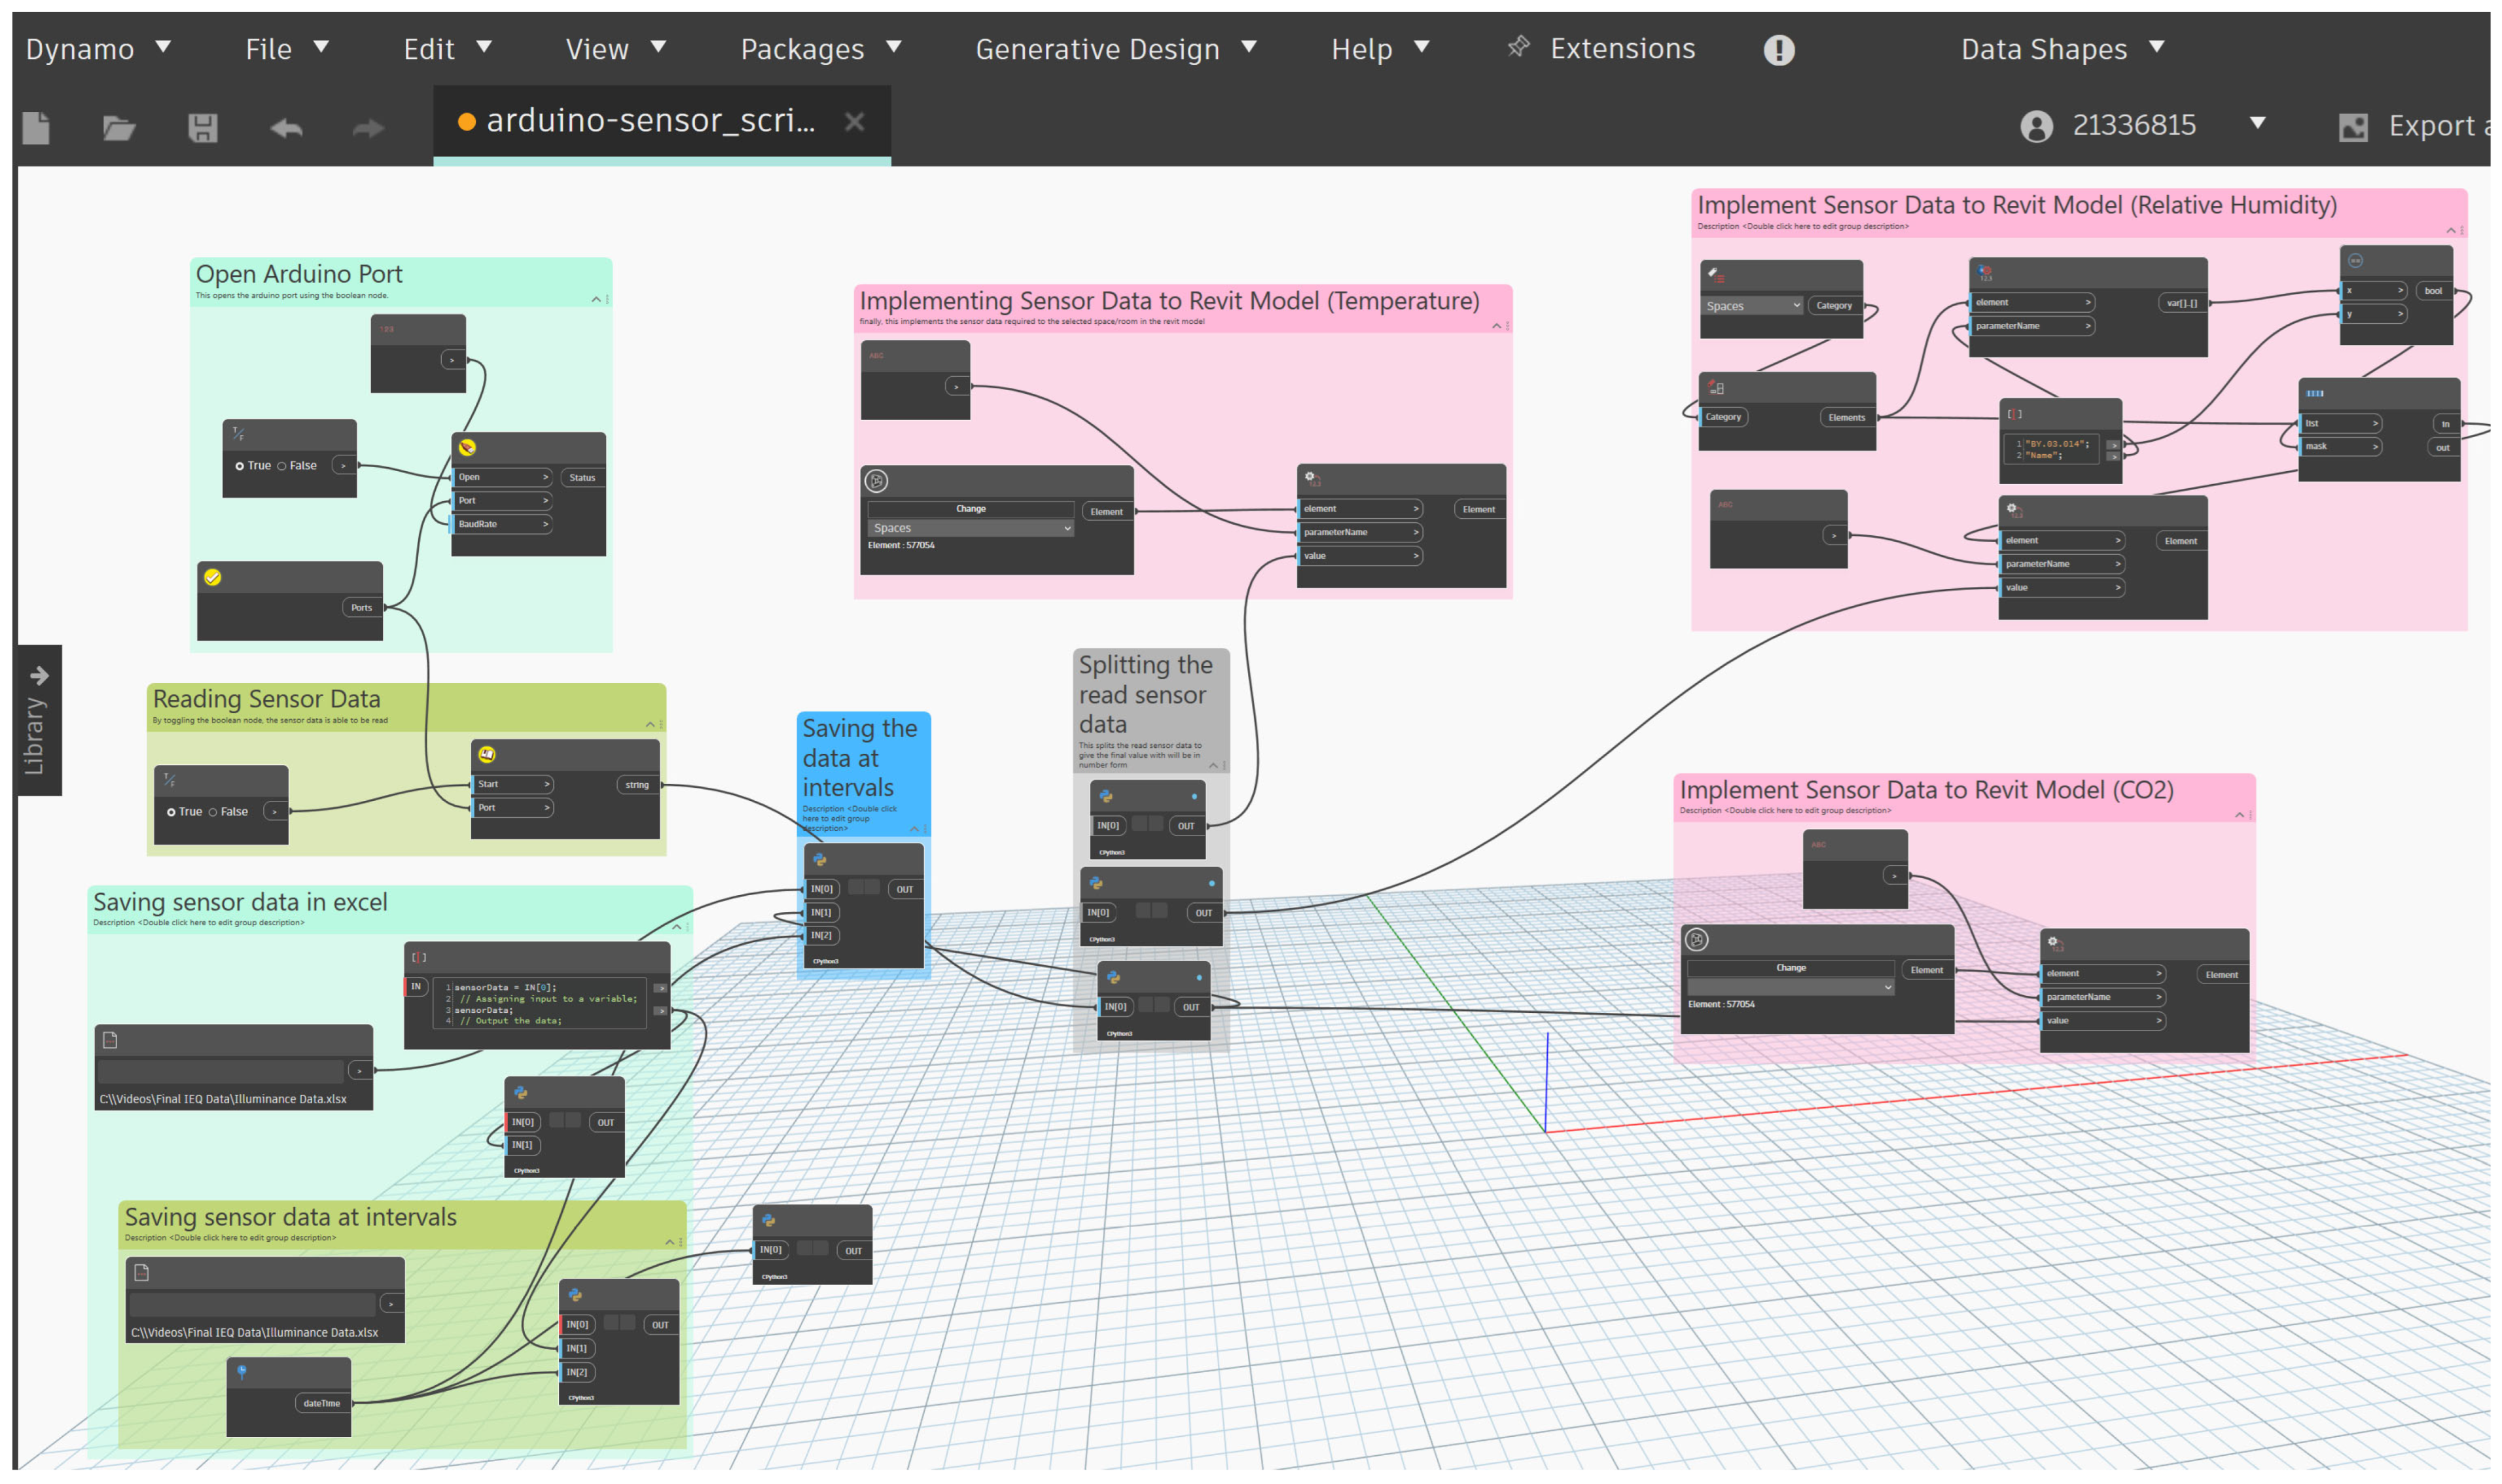The image size is (2502, 1484).
Task: Click the list icon of the list/mask filter node
Action: coord(2314,393)
